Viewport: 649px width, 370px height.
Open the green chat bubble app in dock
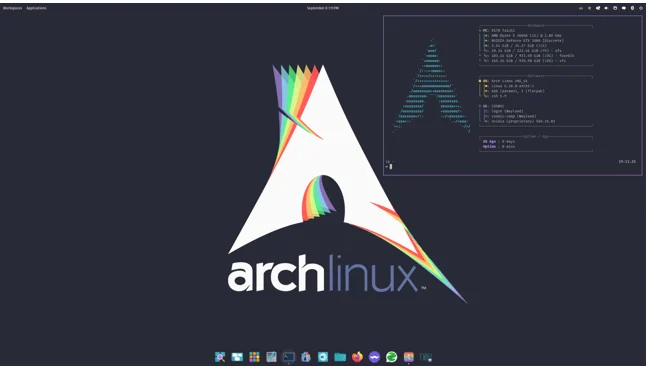pyautogui.click(x=392, y=357)
